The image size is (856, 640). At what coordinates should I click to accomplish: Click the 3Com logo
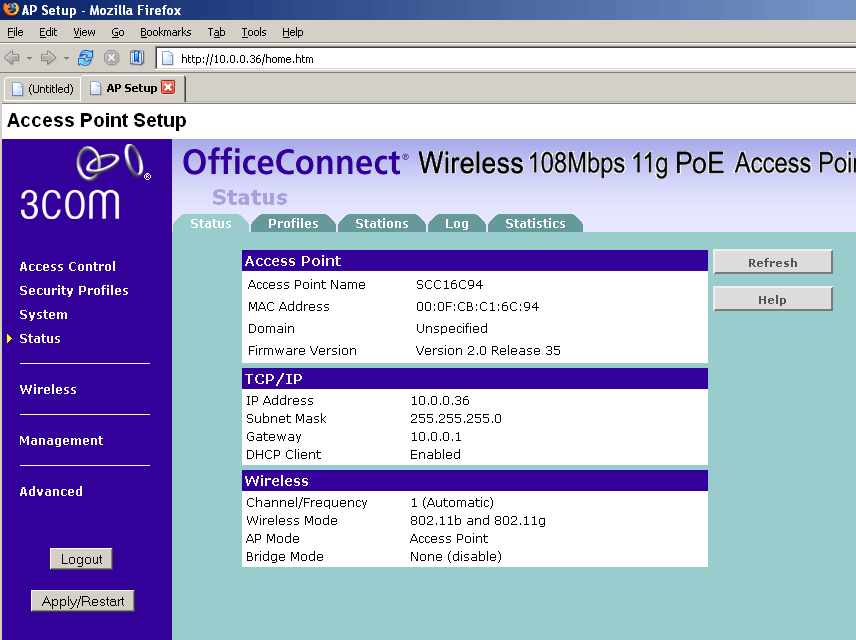tap(85, 182)
